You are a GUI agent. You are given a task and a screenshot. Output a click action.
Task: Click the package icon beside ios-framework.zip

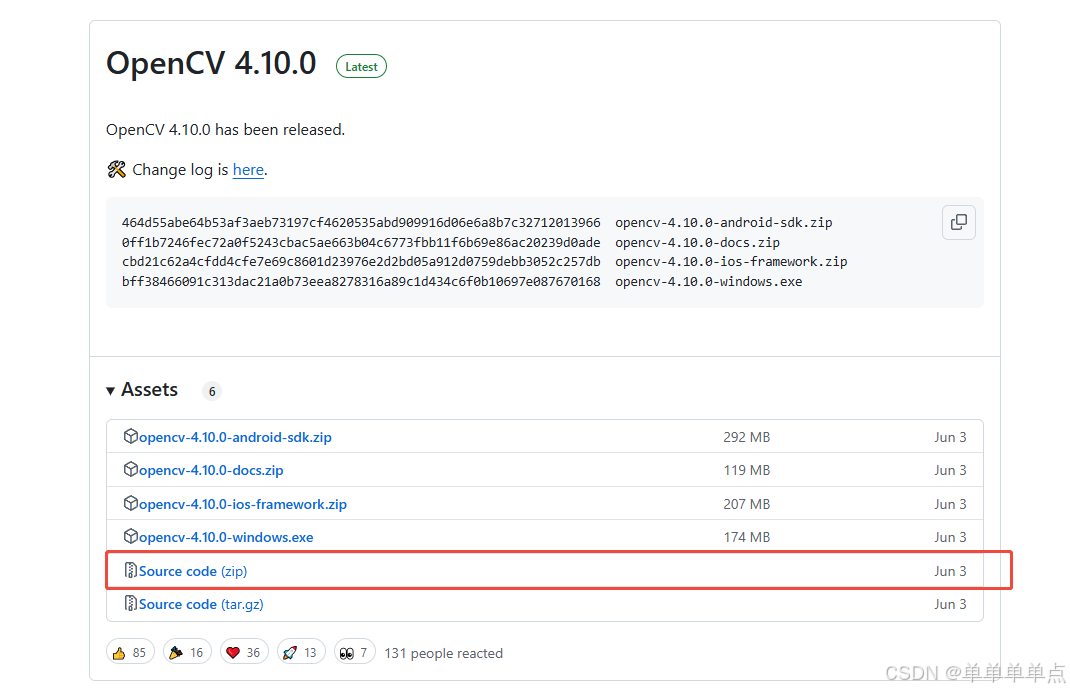click(130, 503)
